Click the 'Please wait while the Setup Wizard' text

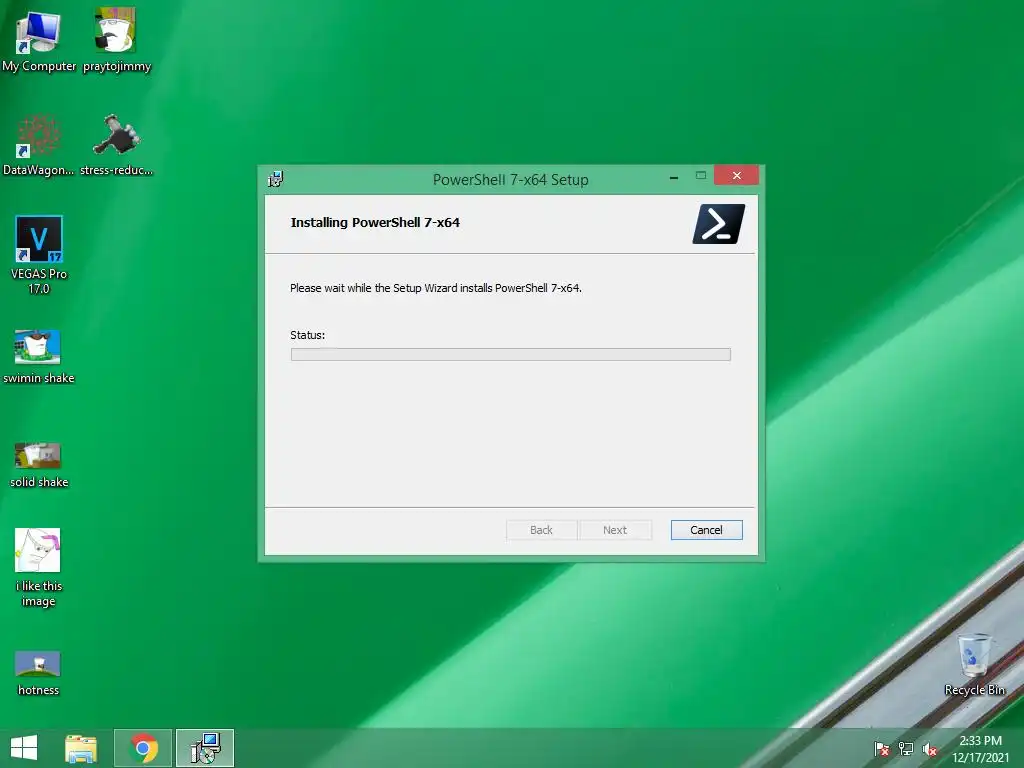coord(436,288)
